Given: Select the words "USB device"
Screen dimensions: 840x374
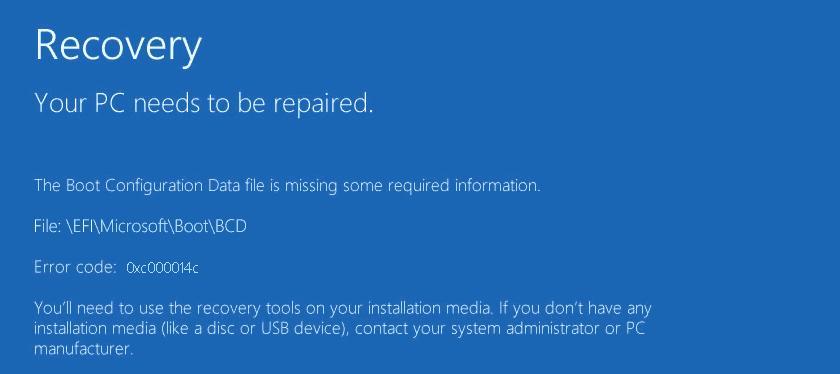Looking at the screenshot, I should [302, 328].
